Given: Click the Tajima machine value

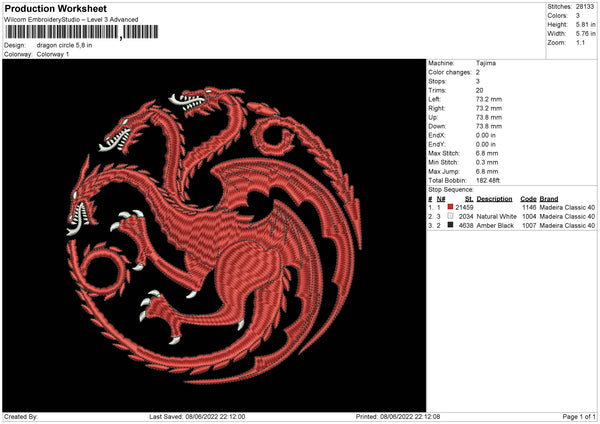Looking at the screenshot, I should point(486,63).
